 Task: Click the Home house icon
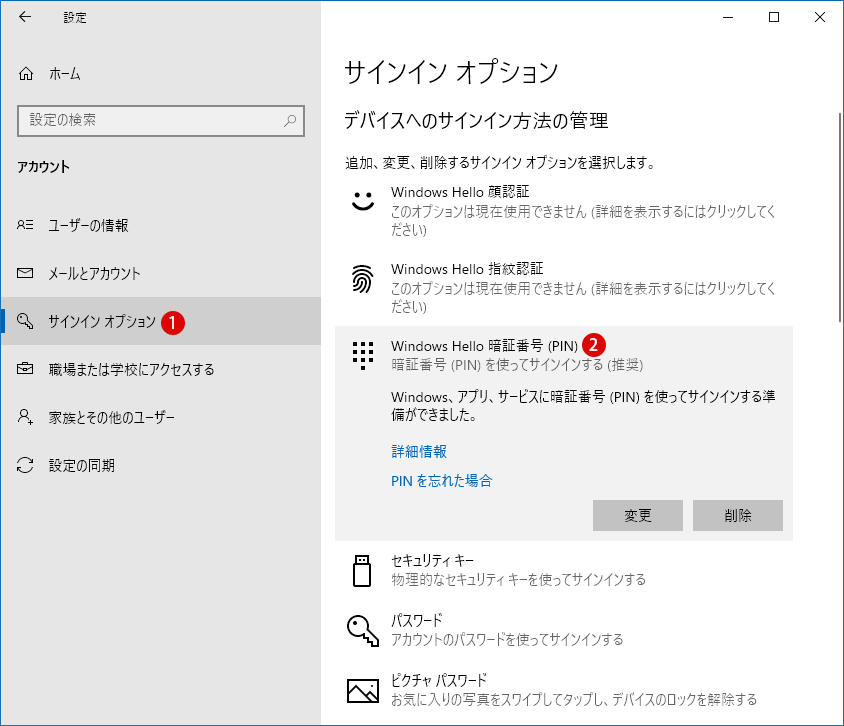tap(26, 74)
